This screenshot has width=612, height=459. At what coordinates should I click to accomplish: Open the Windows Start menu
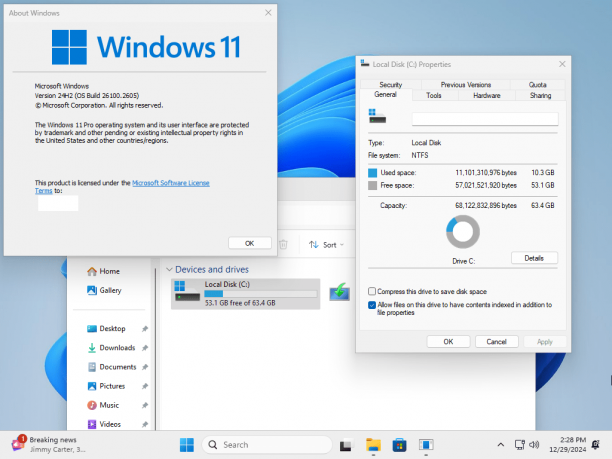tap(187, 445)
